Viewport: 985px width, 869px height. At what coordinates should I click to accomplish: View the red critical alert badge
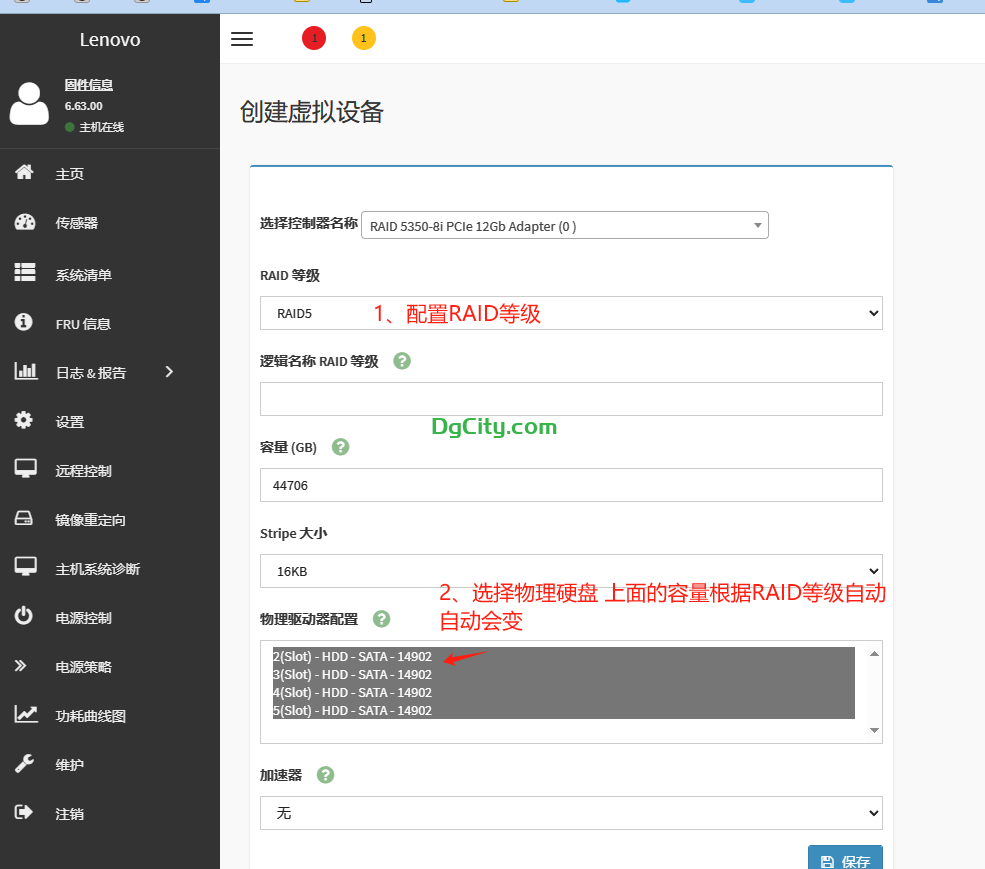tap(314, 37)
